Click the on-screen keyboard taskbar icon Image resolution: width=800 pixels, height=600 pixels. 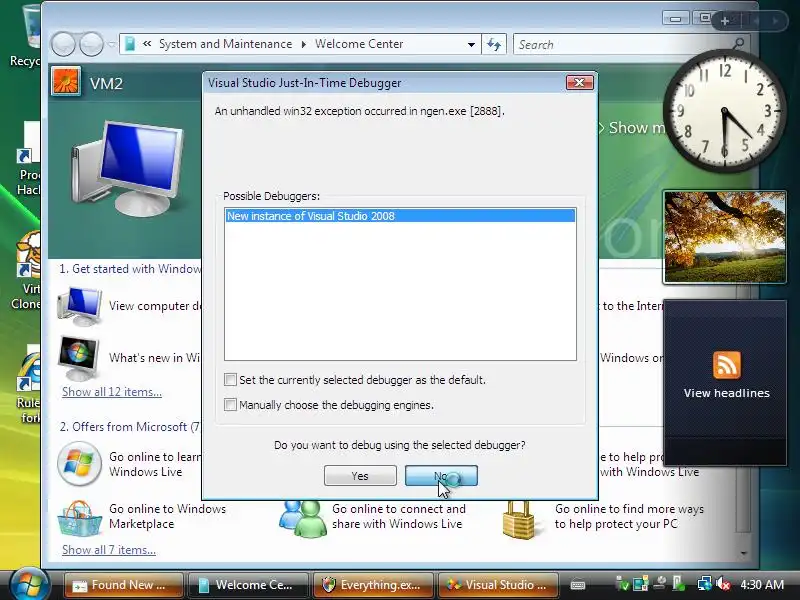click(578, 585)
